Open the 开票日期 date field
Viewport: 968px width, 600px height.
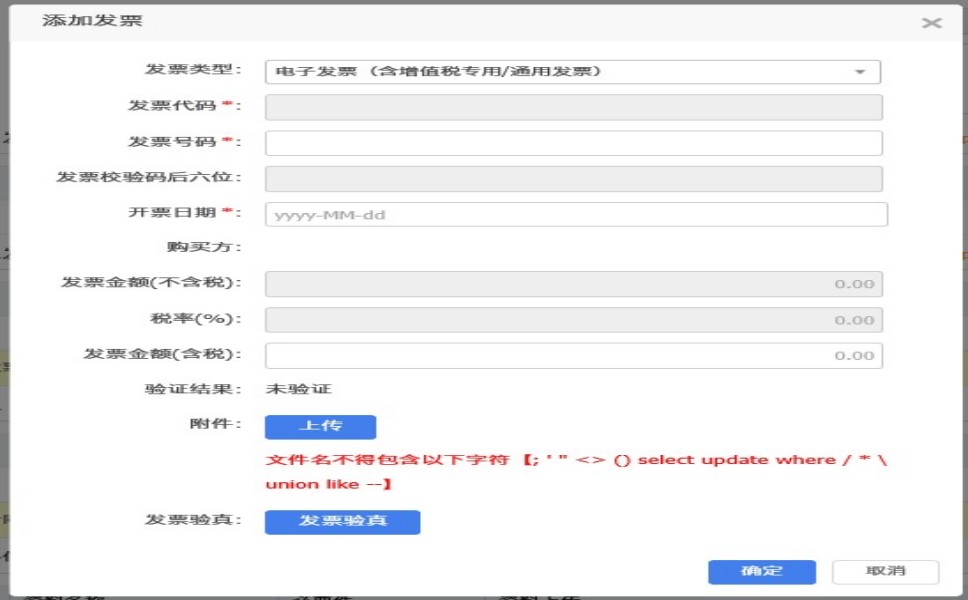pos(576,215)
